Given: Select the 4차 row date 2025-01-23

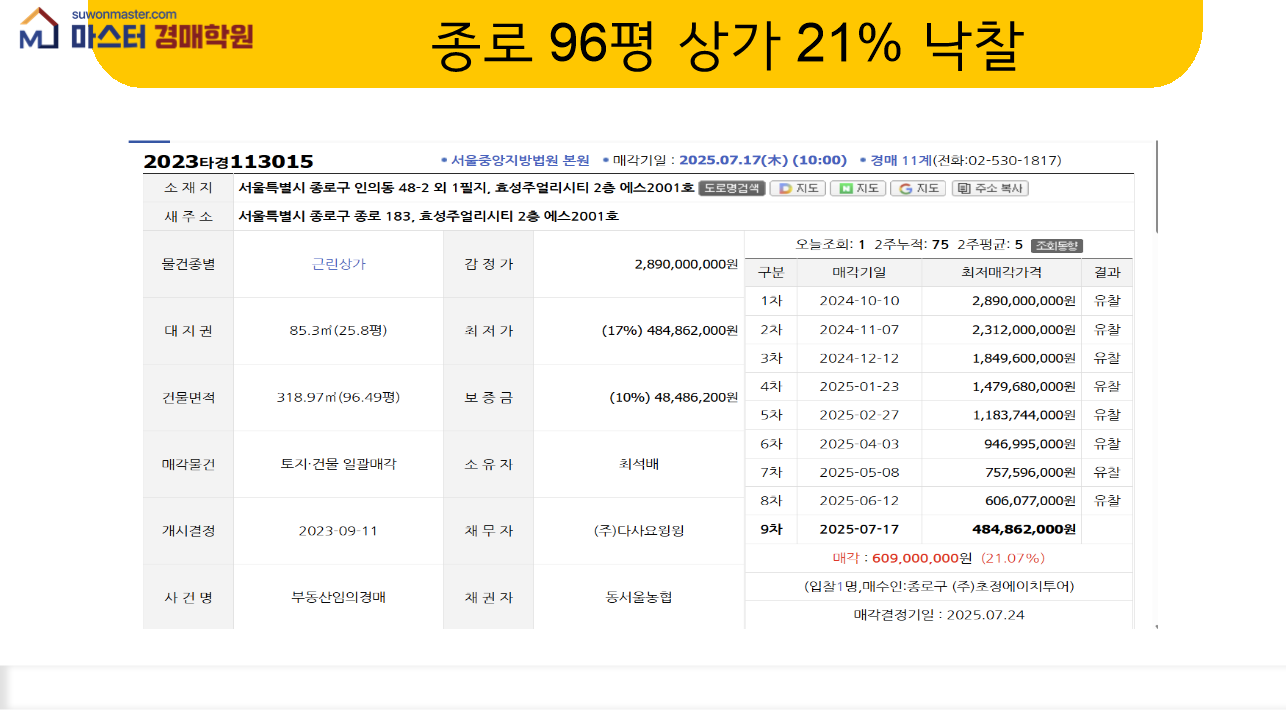Looking at the screenshot, I should click(x=859, y=386).
